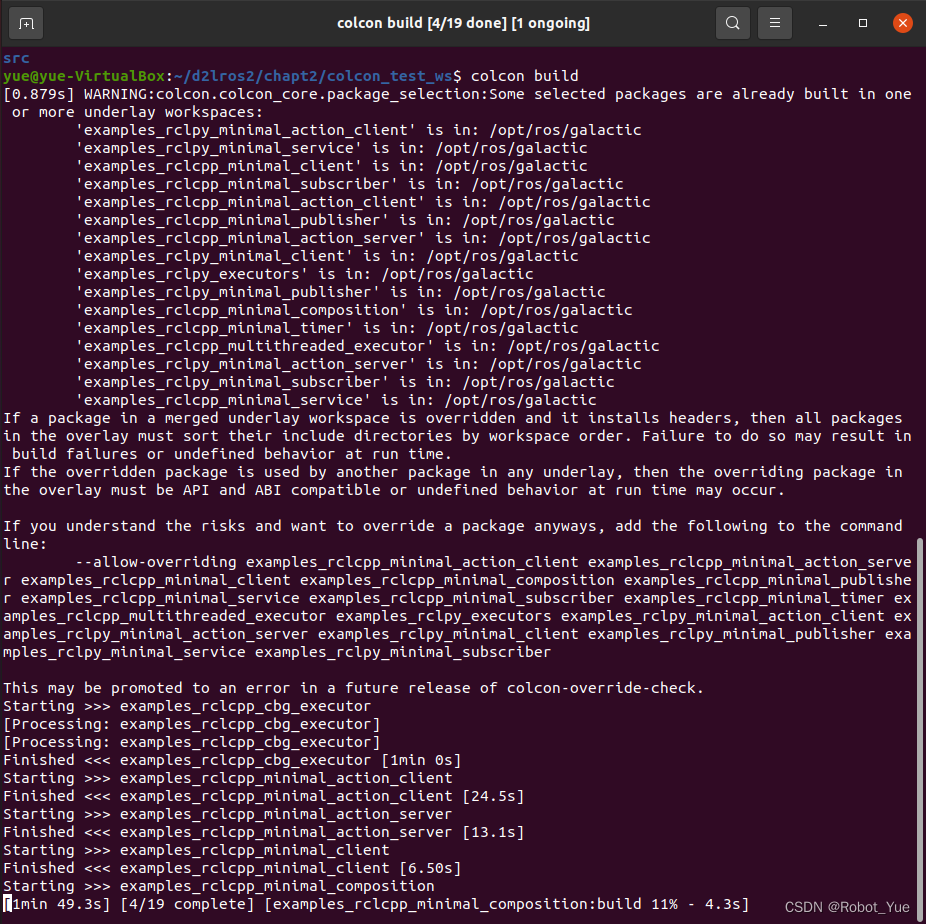Click the colcon build window title text
926x924 pixels.
click(463, 22)
